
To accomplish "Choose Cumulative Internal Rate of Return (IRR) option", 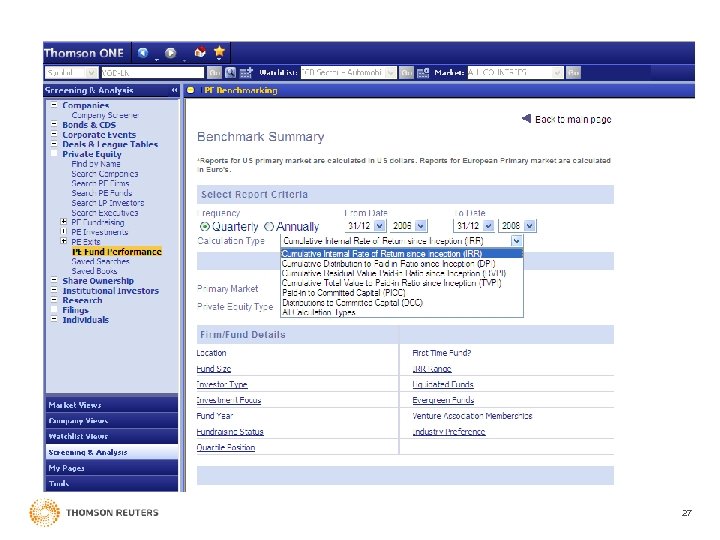I will 402,253.
